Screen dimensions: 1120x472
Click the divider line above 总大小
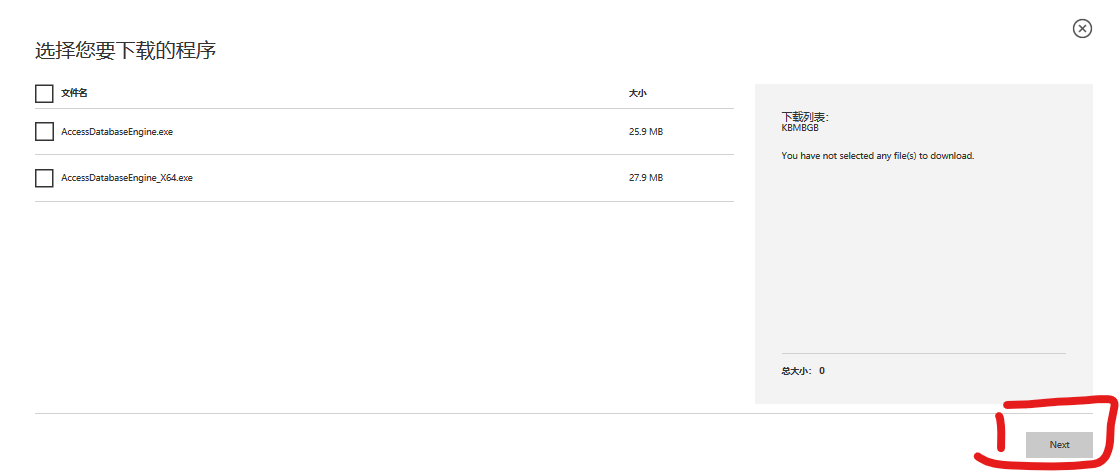[923, 353]
